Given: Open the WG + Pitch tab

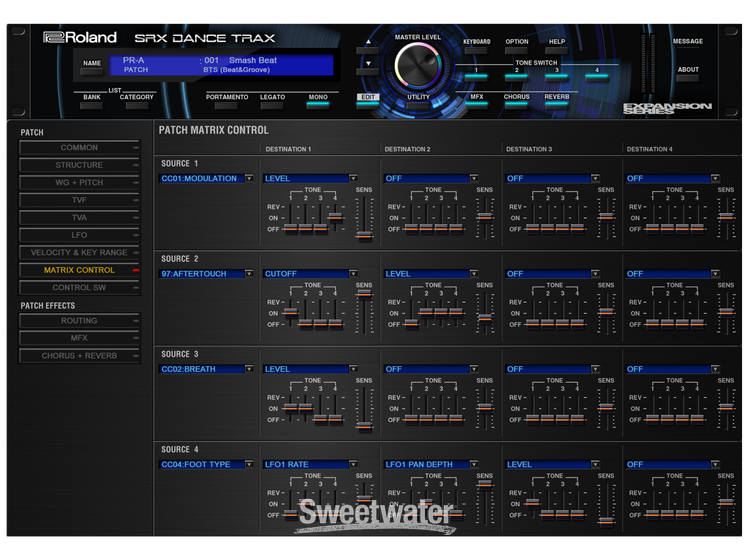Looking at the screenshot, I should tap(79, 183).
